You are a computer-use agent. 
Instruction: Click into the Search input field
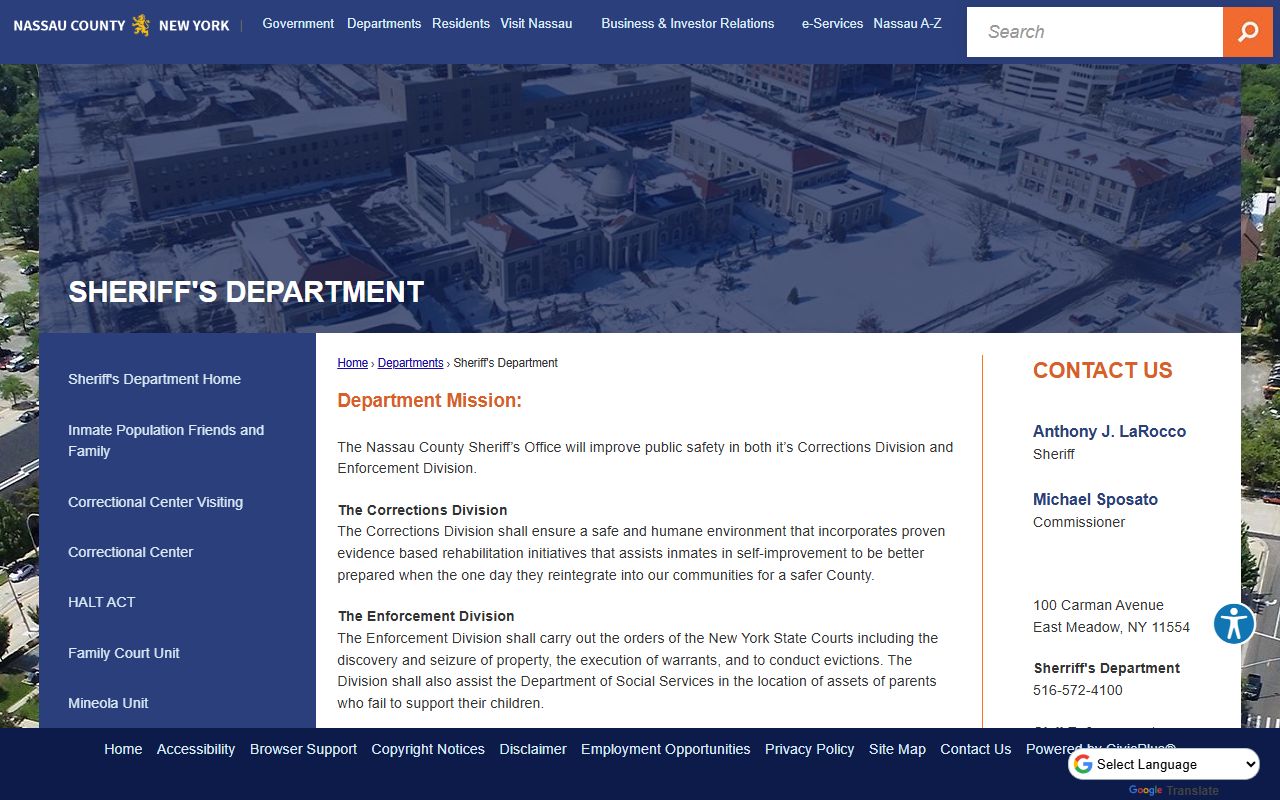click(1095, 32)
